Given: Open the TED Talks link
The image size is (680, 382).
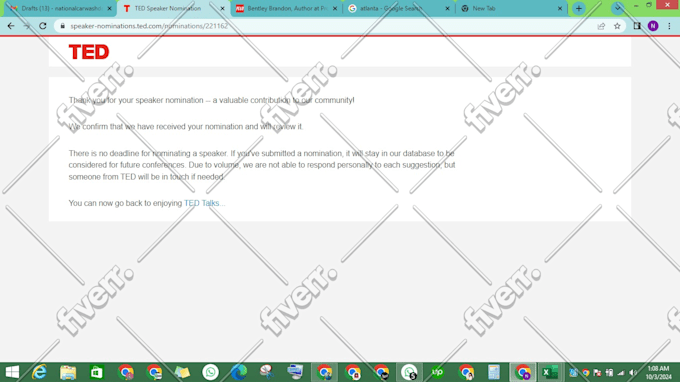Looking at the screenshot, I should (202, 203).
